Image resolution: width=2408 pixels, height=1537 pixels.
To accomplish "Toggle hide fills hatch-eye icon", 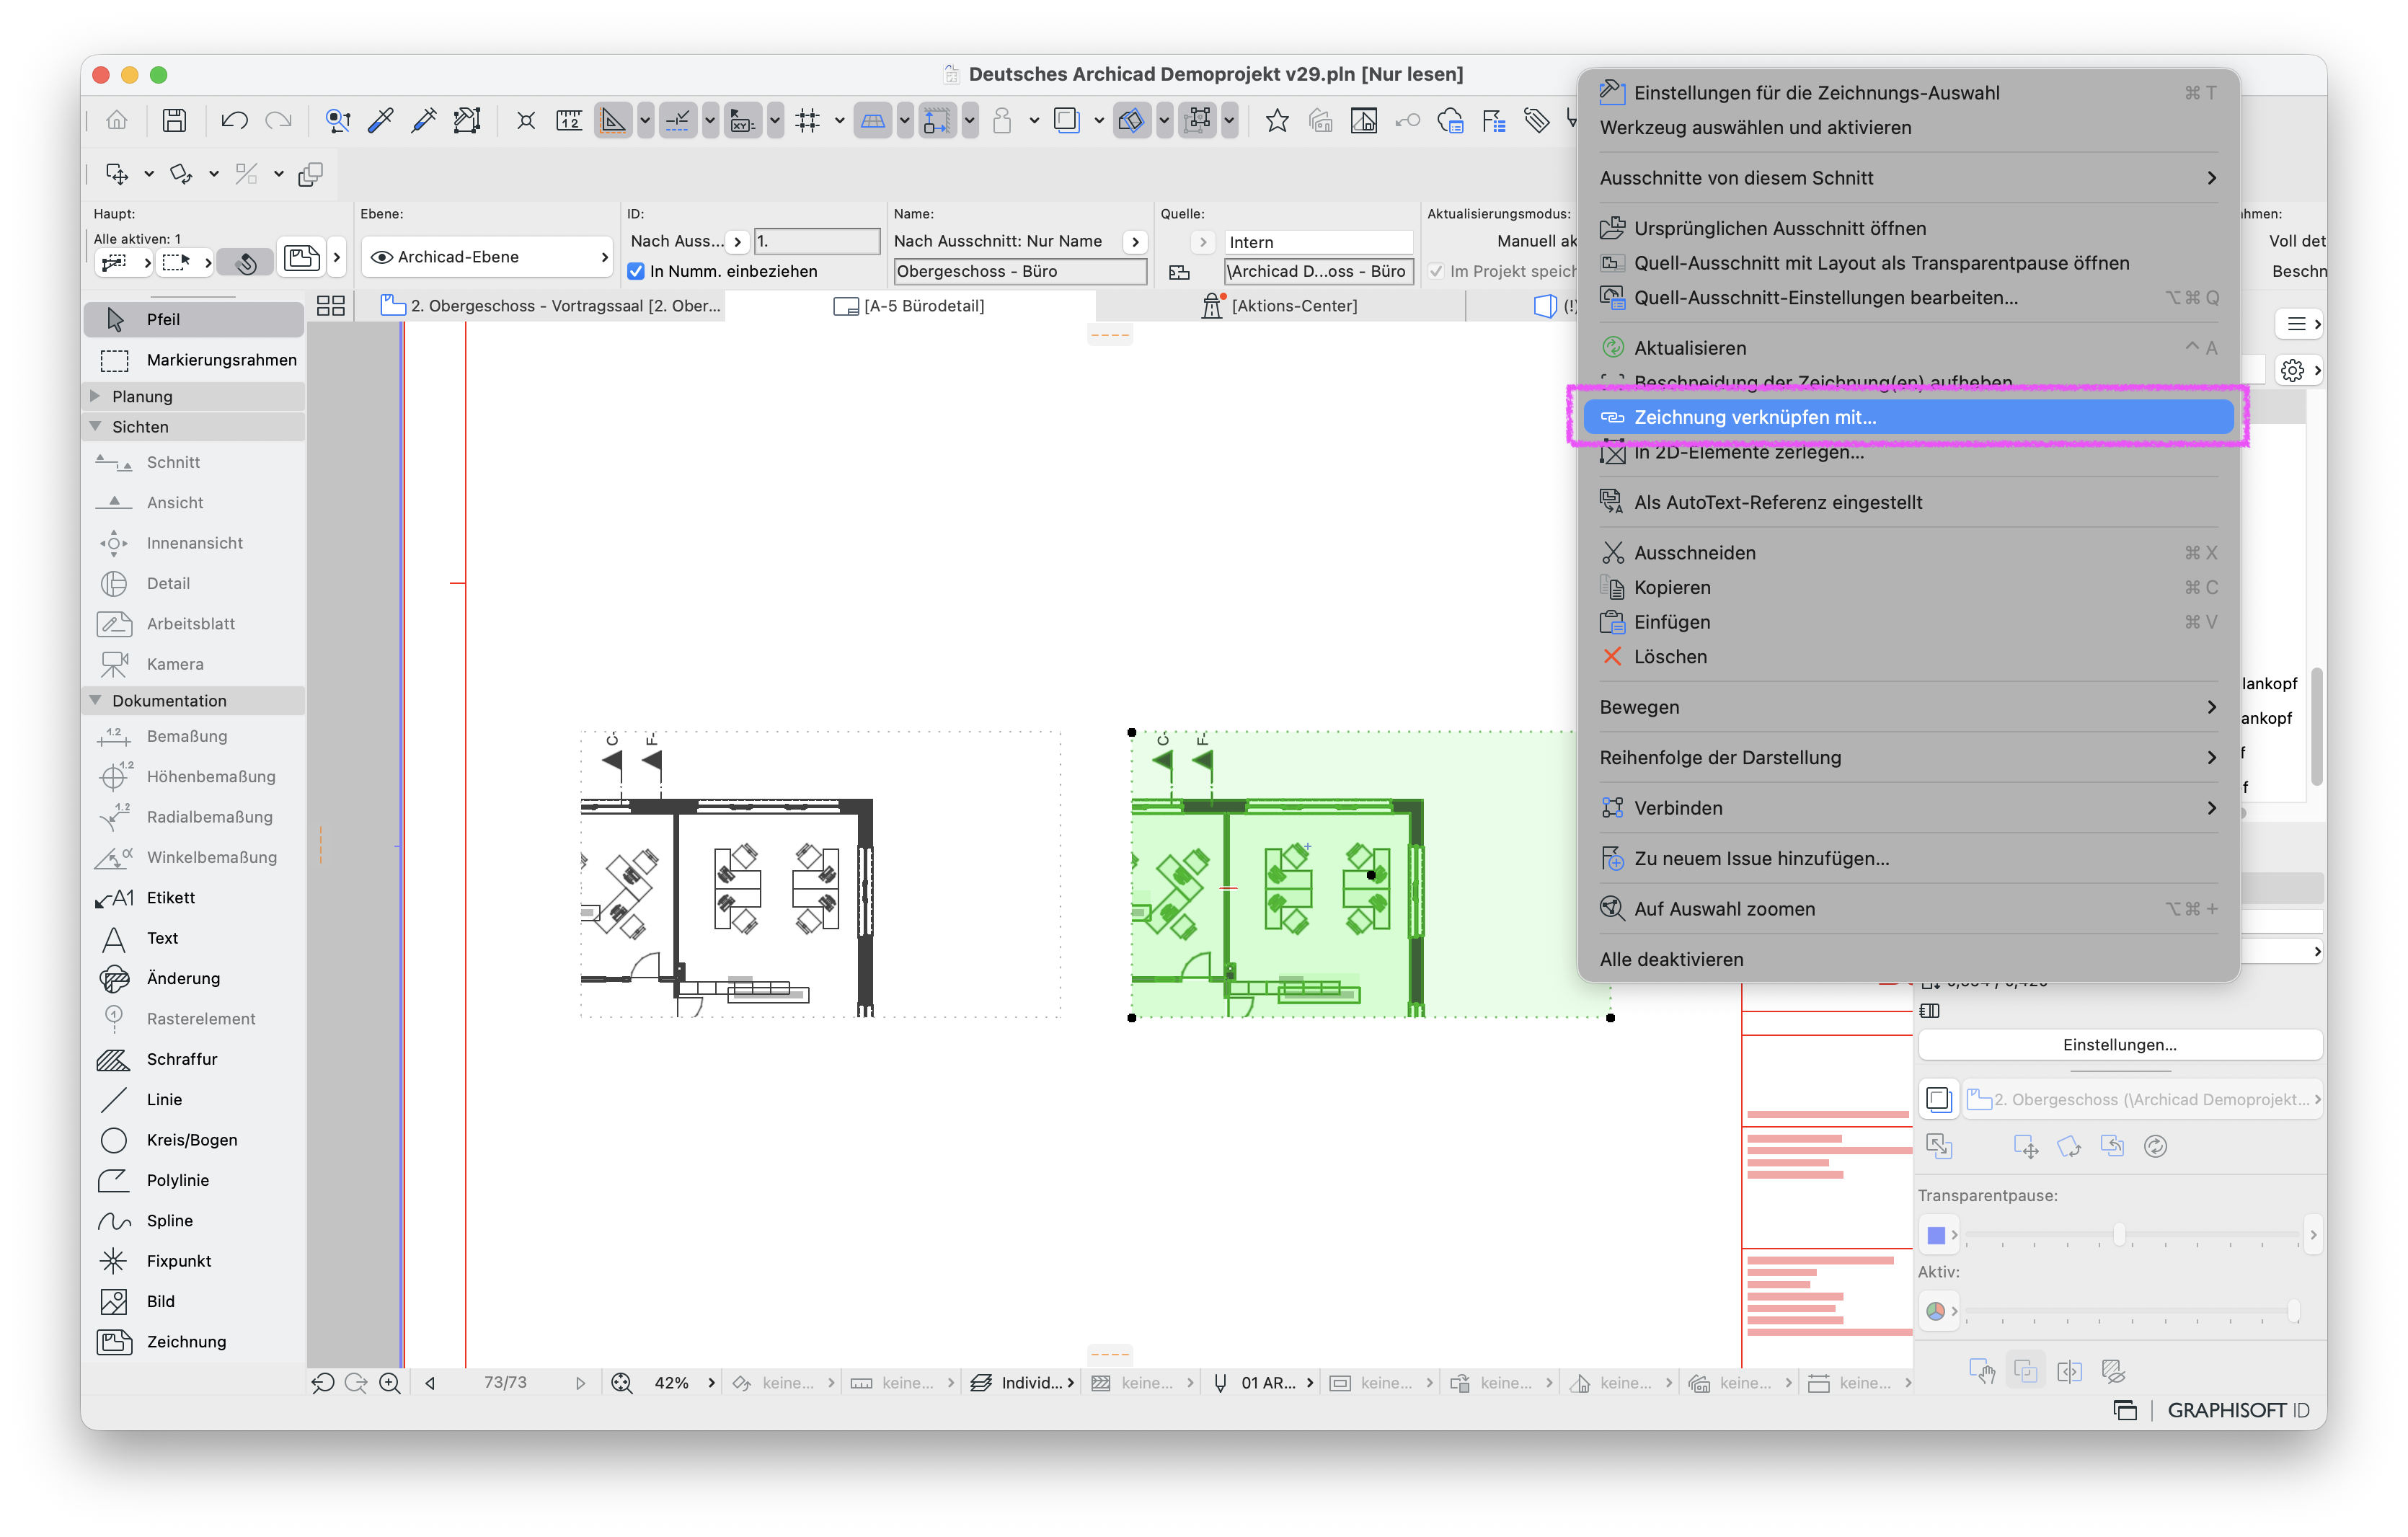I will click(2113, 1371).
